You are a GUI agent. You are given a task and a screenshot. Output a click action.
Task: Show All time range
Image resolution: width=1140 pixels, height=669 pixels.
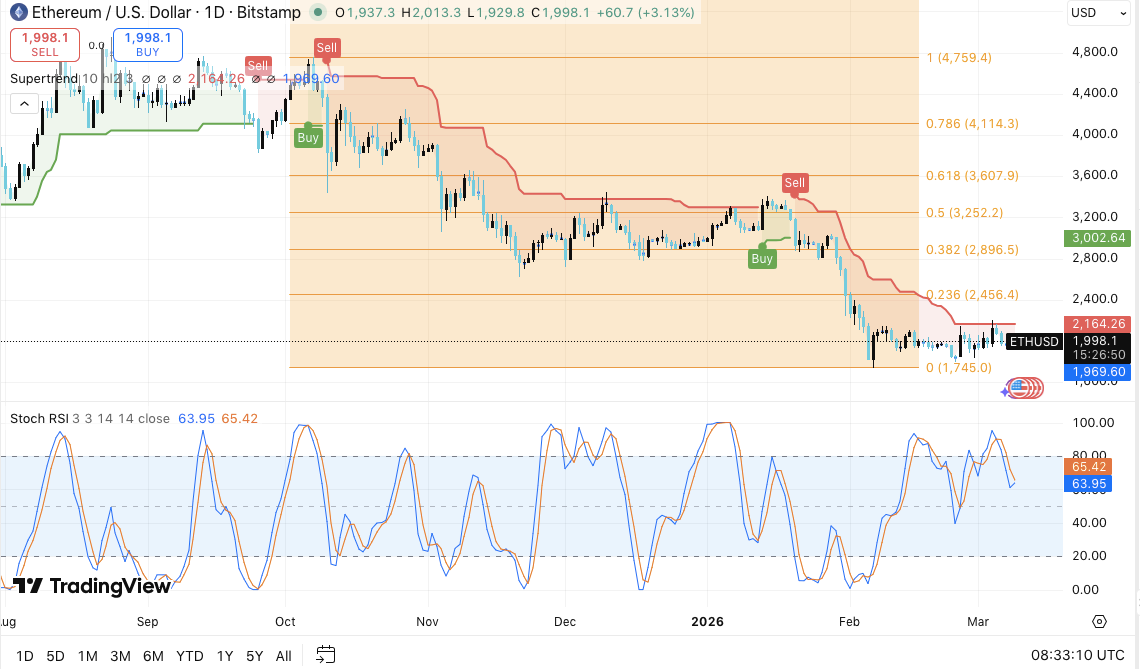tap(284, 656)
